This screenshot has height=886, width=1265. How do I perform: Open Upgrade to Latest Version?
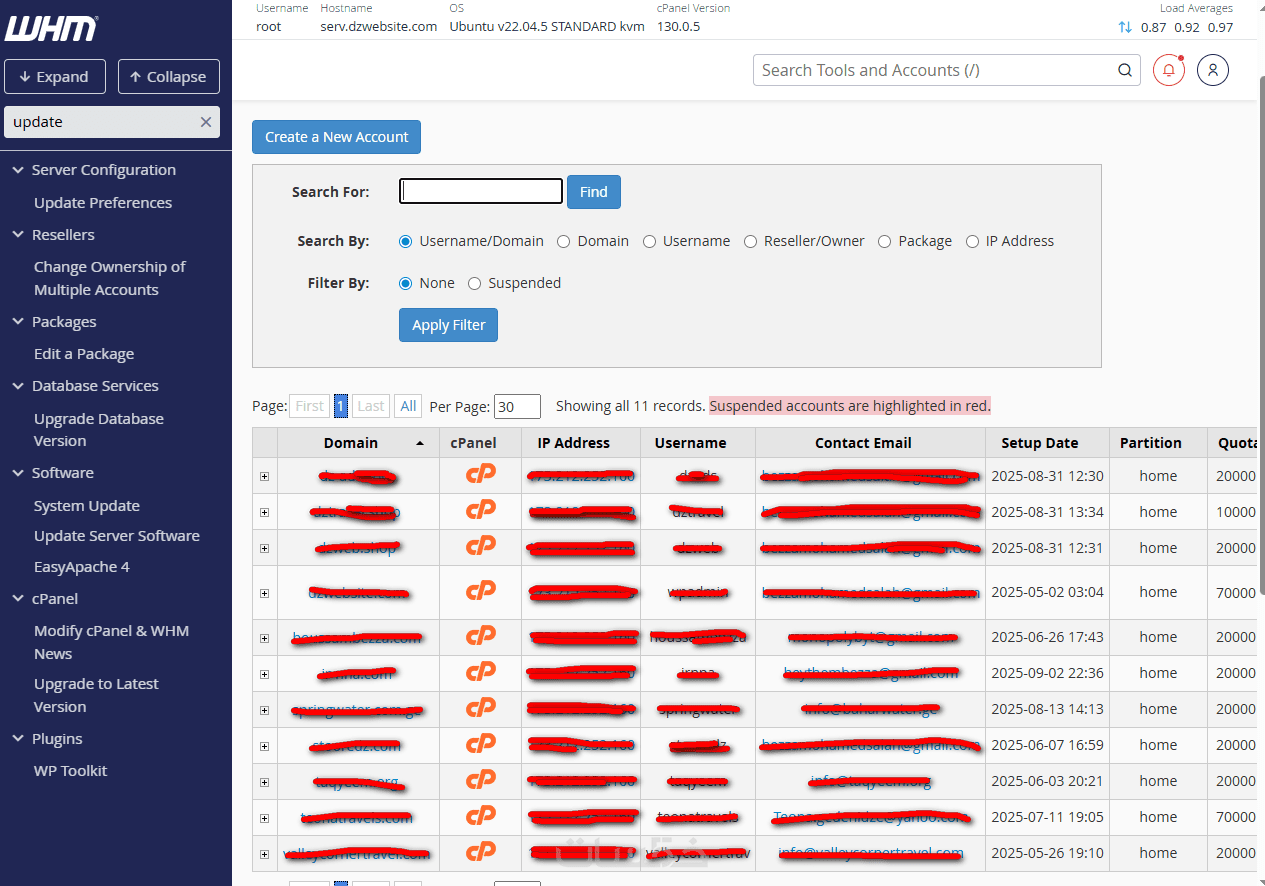(96, 695)
